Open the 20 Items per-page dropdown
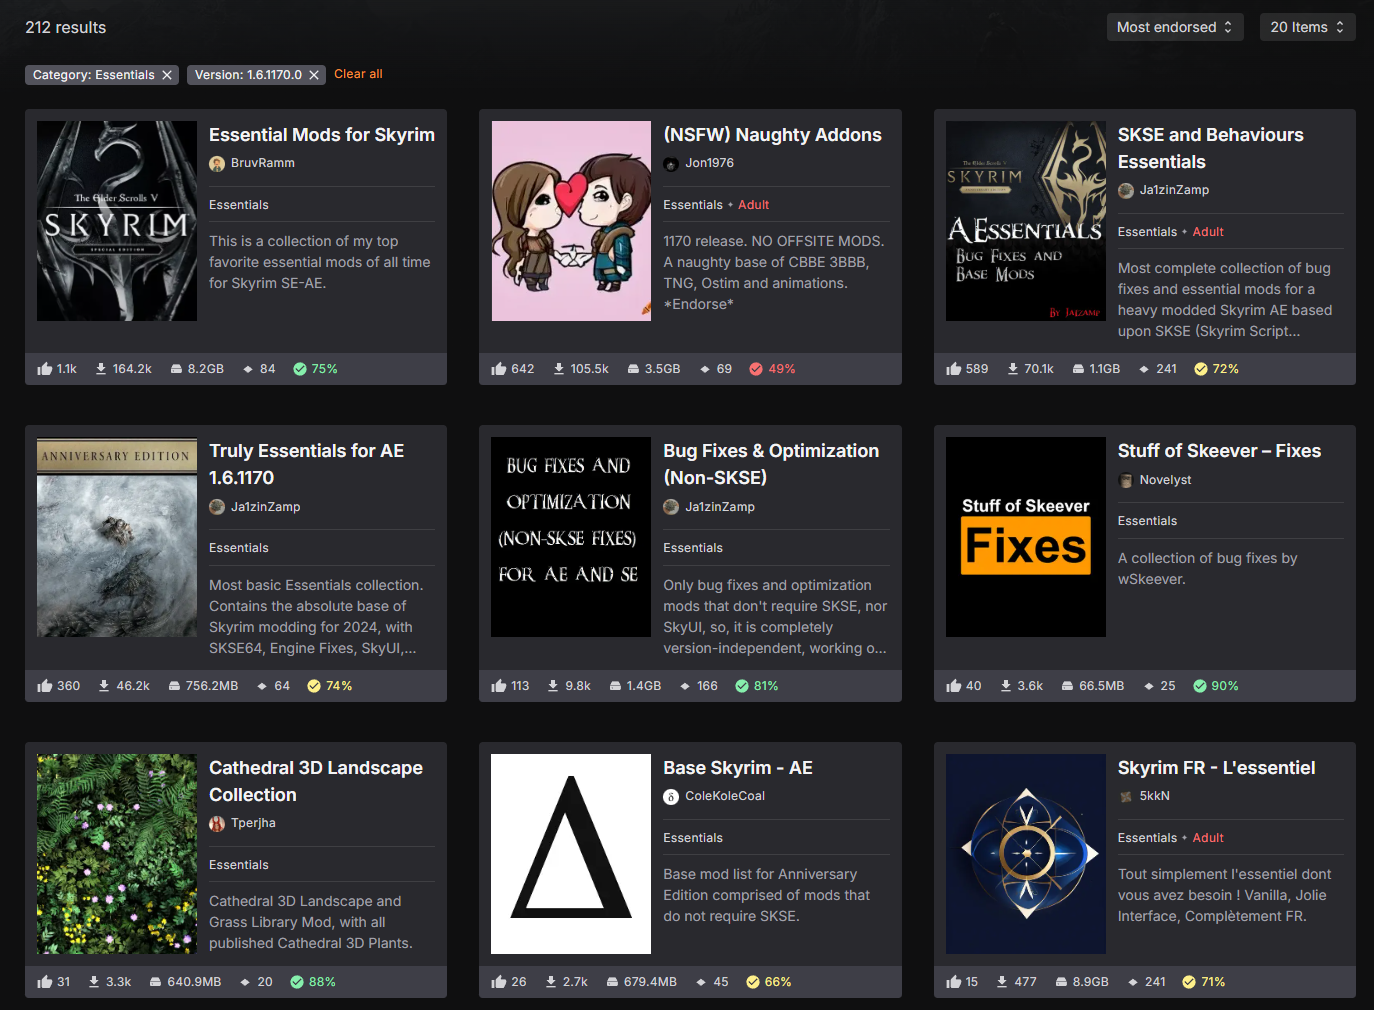This screenshot has width=1374, height=1010. coord(1307,27)
